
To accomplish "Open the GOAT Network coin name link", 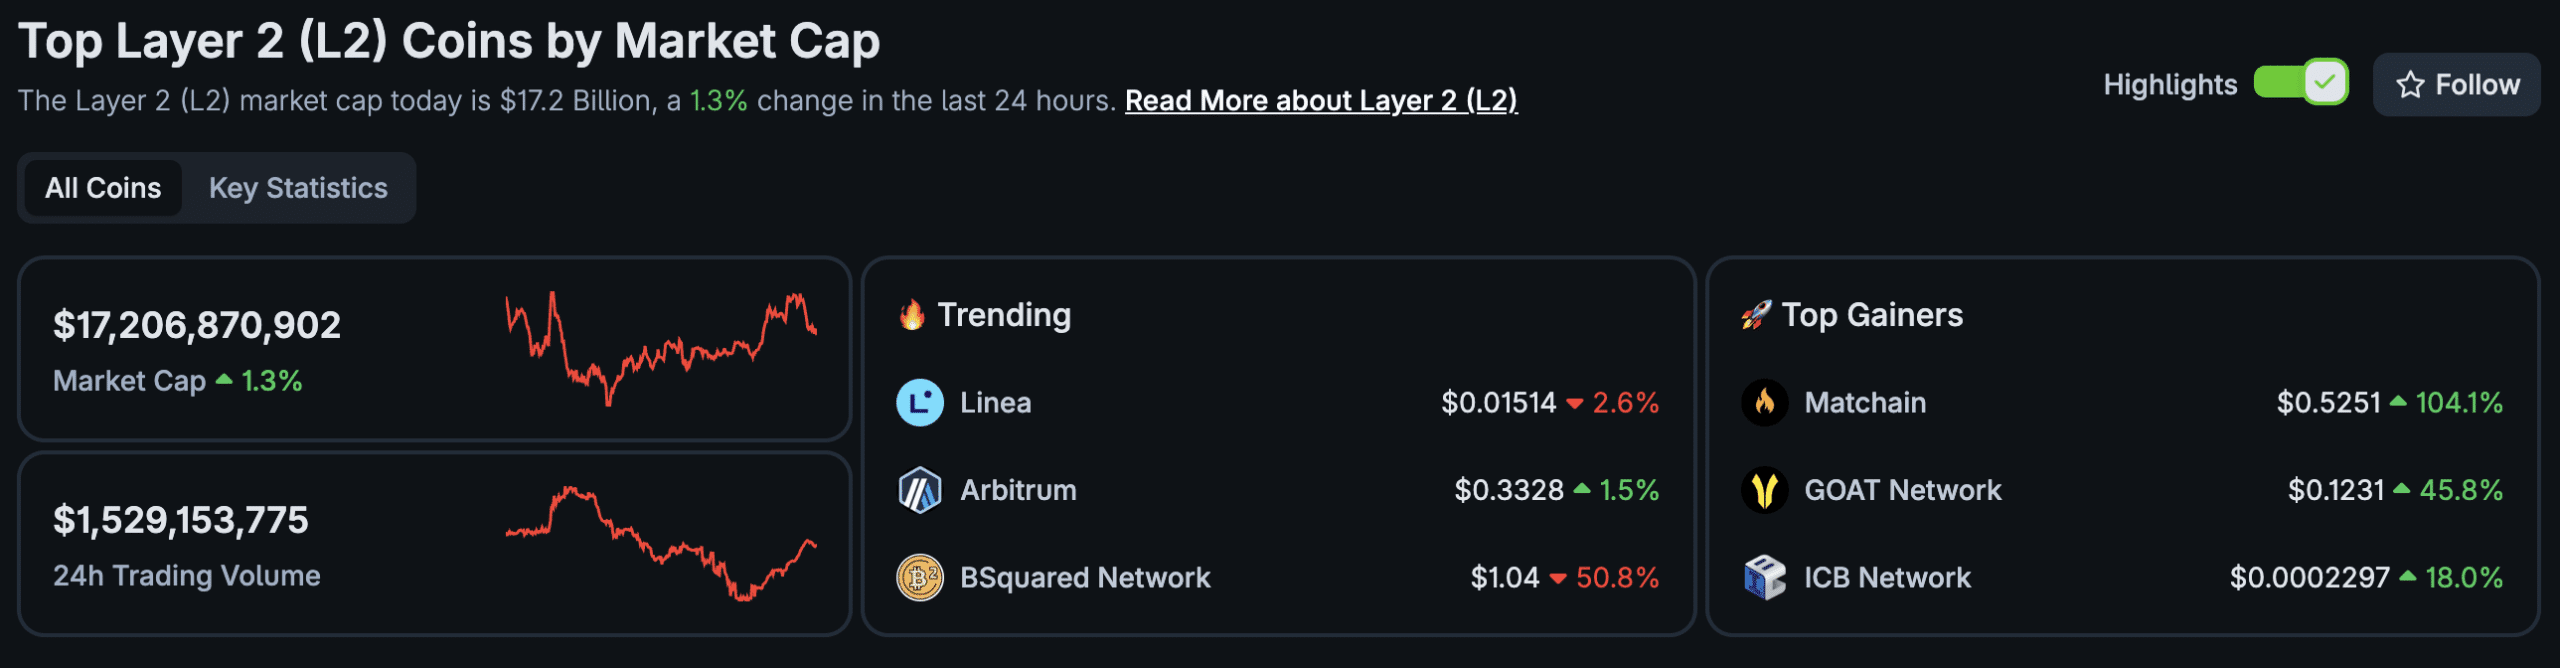I will pyautogui.click(x=1902, y=490).
